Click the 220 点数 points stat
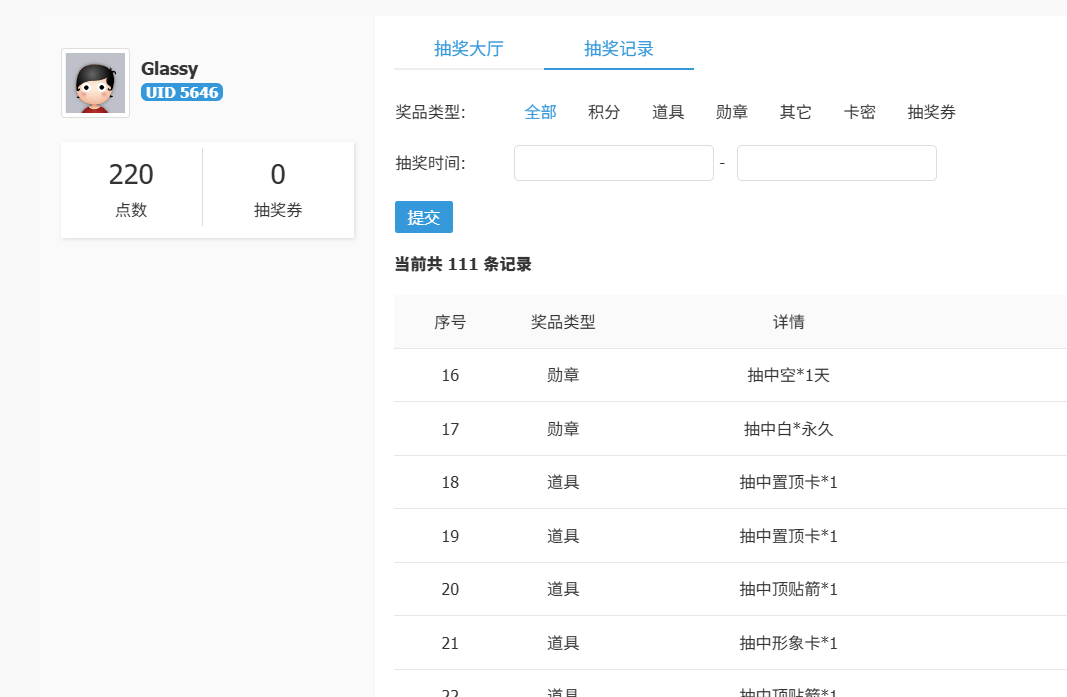 point(131,190)
